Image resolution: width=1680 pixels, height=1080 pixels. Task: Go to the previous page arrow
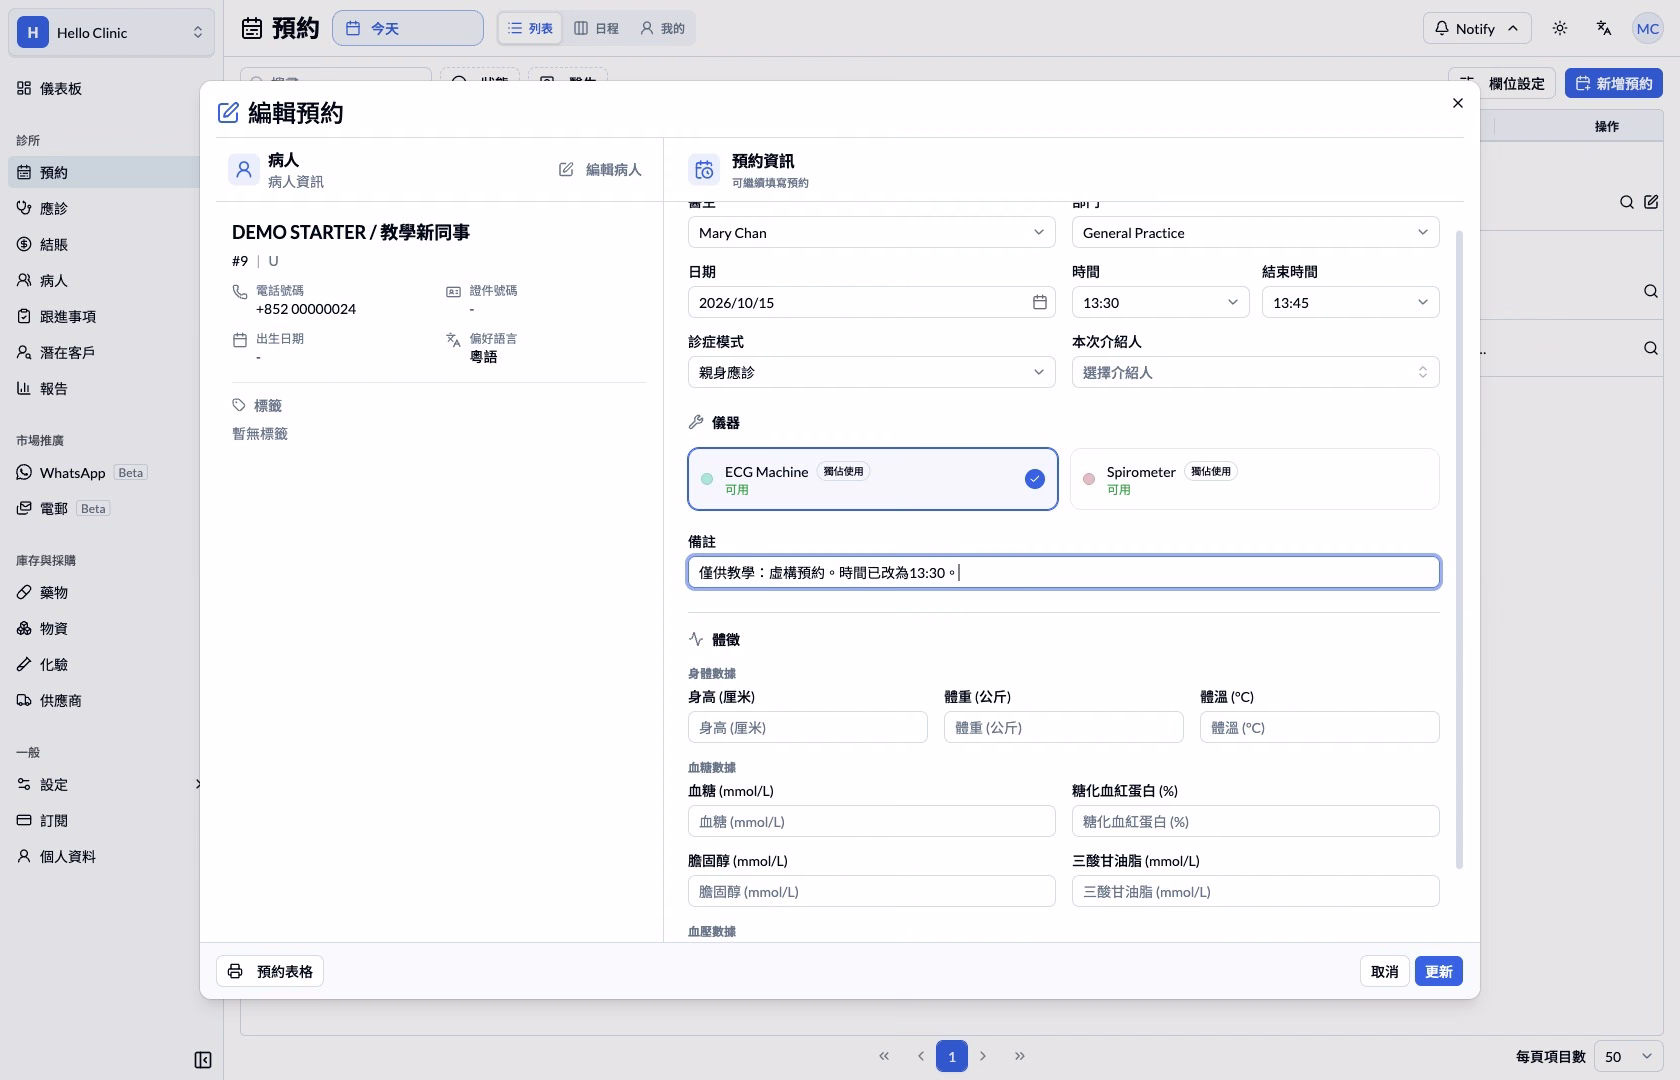coord(920,1056)
